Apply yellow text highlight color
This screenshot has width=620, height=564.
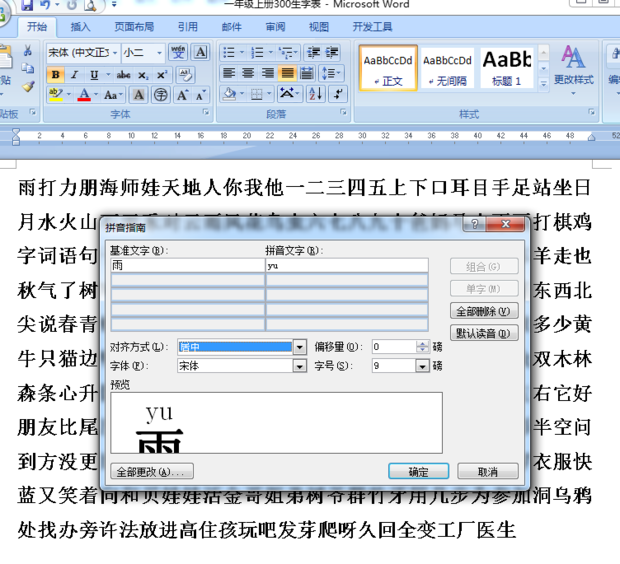[x=56, y=95]
